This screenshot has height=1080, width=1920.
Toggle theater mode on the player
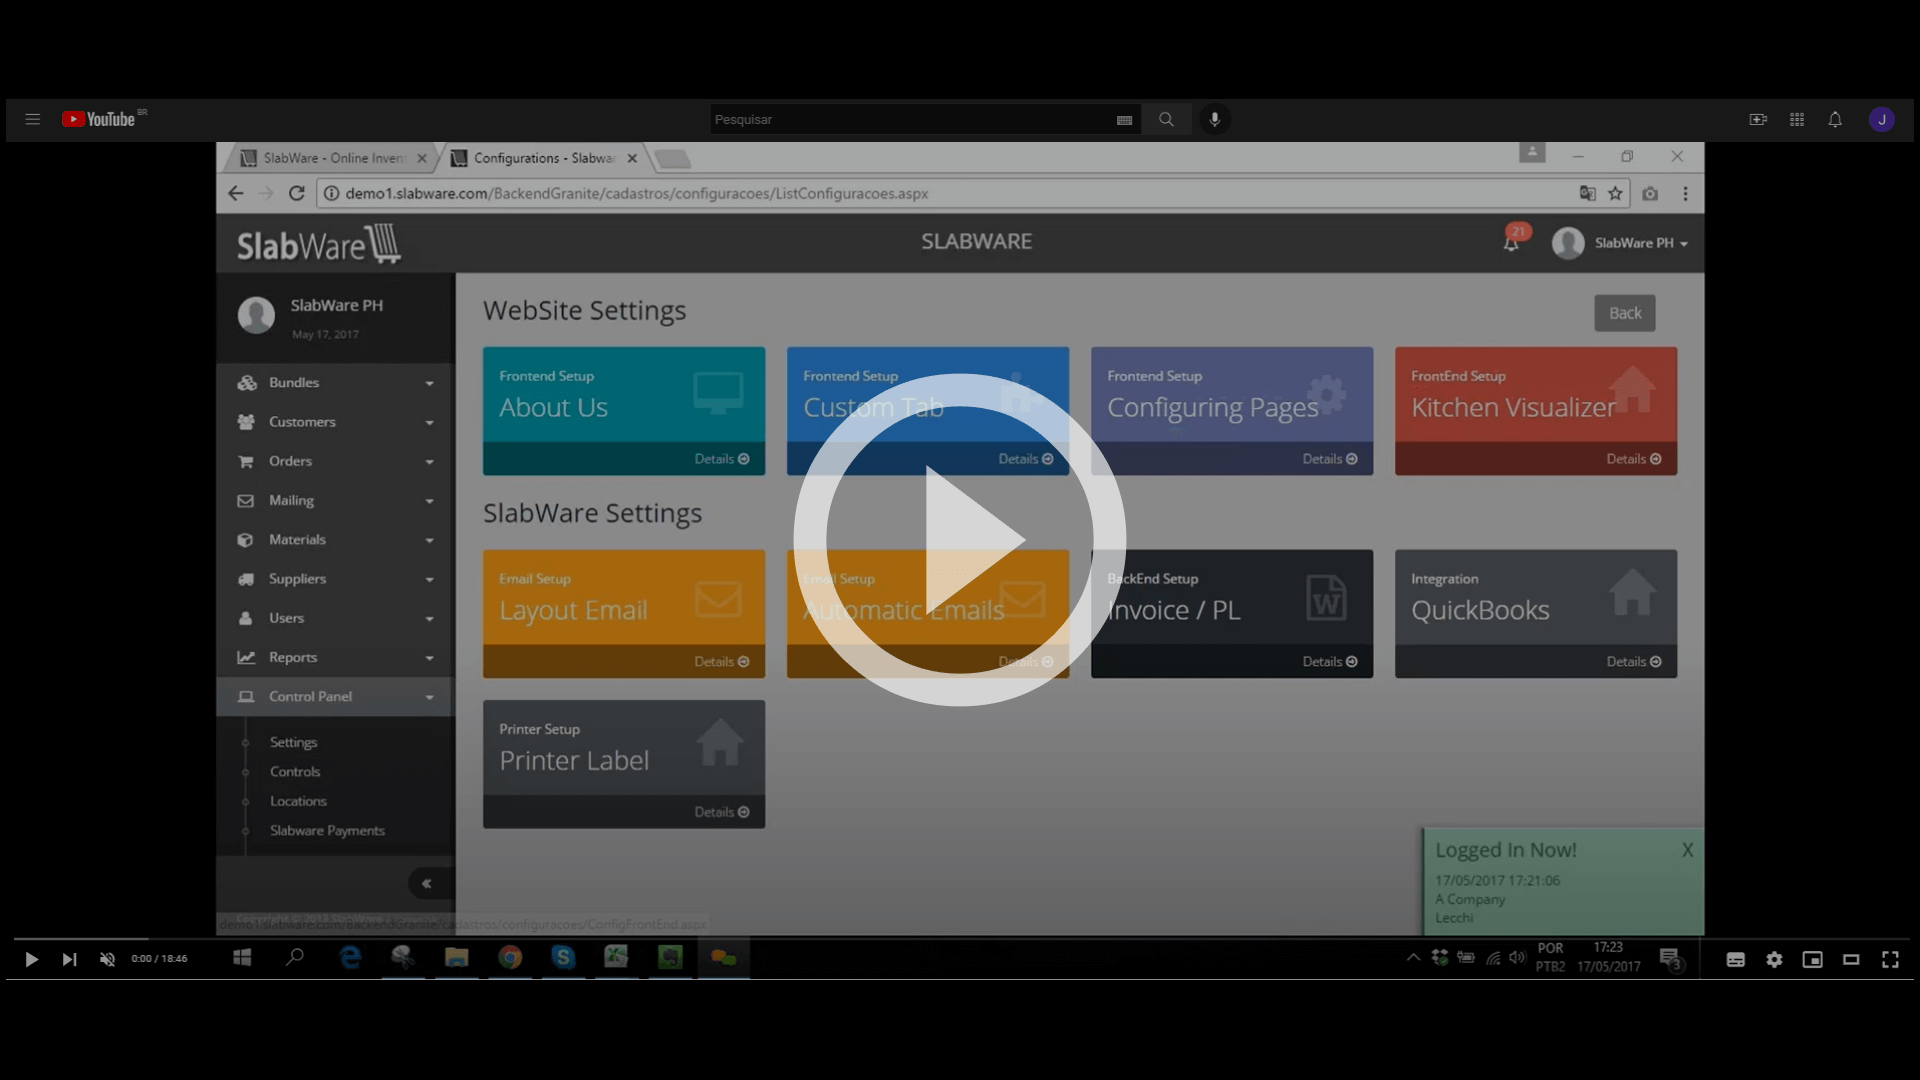tap(1851, 959)
